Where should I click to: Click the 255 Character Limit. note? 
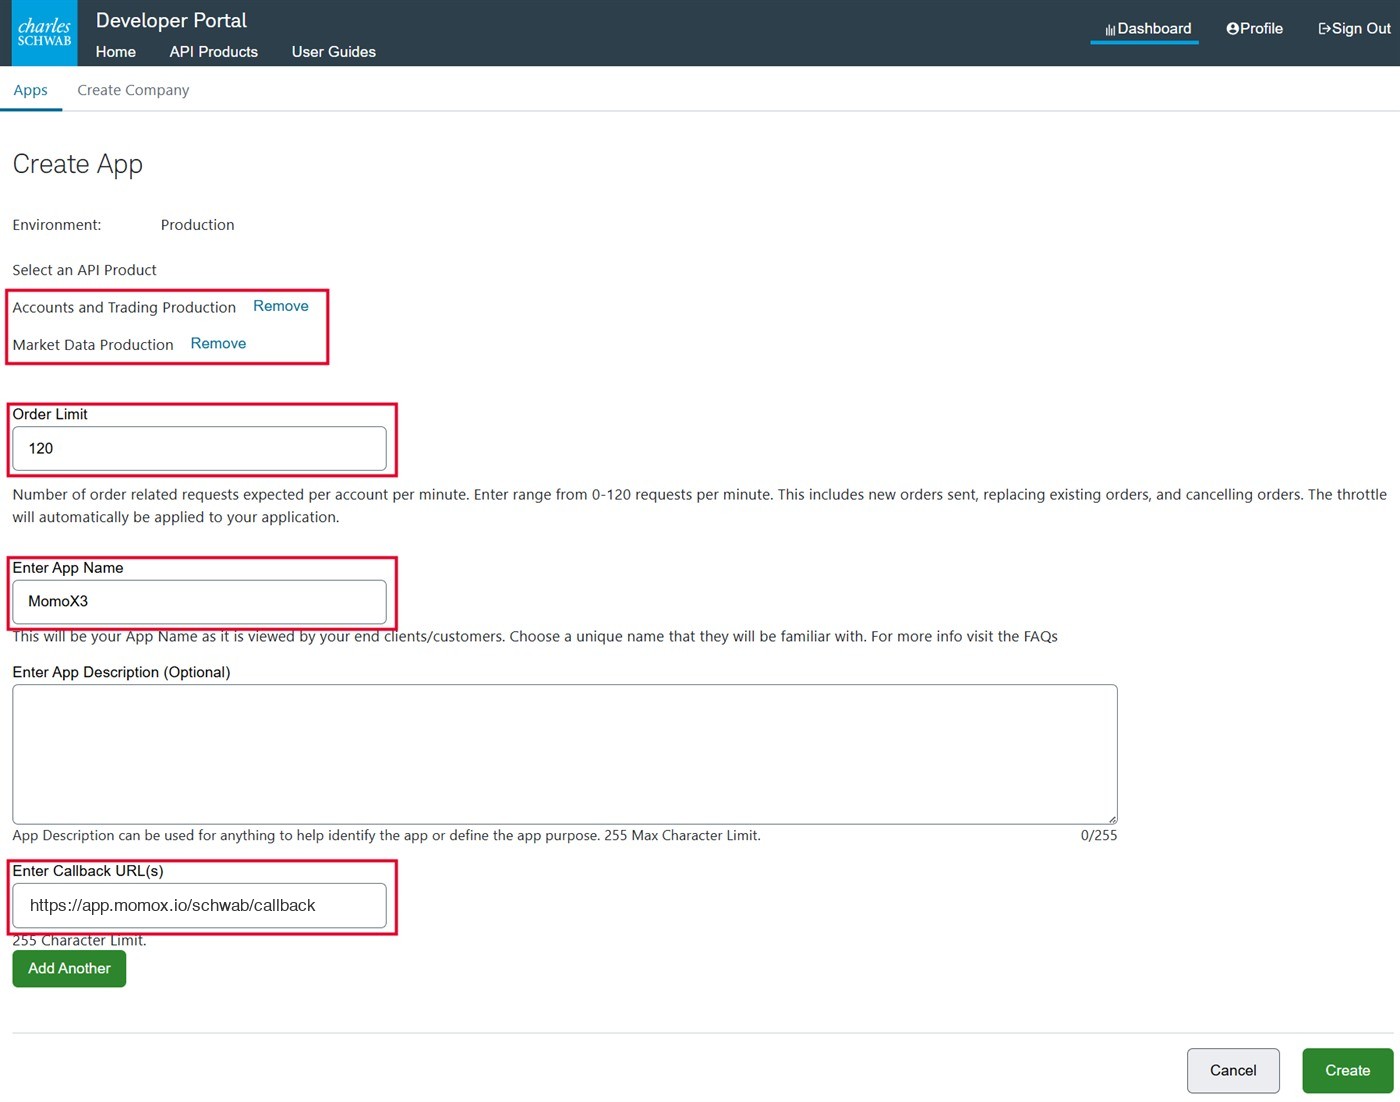(79, 940)
